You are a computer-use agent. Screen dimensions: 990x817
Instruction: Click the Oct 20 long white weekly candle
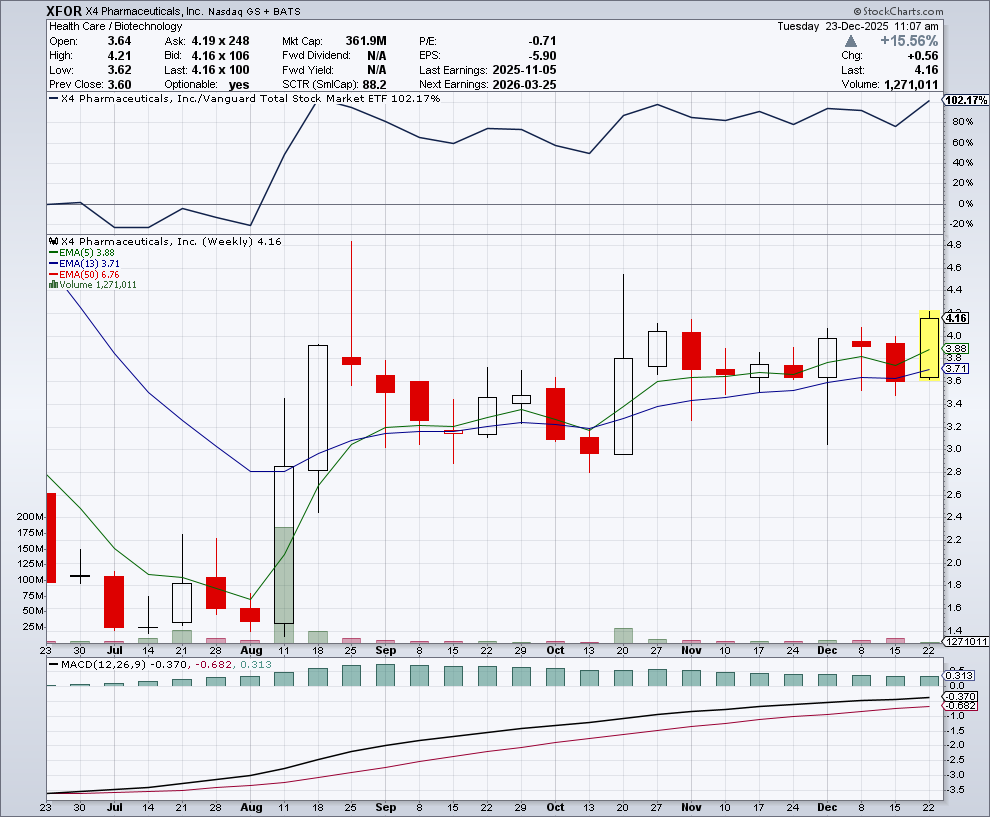tap(623, 406)
